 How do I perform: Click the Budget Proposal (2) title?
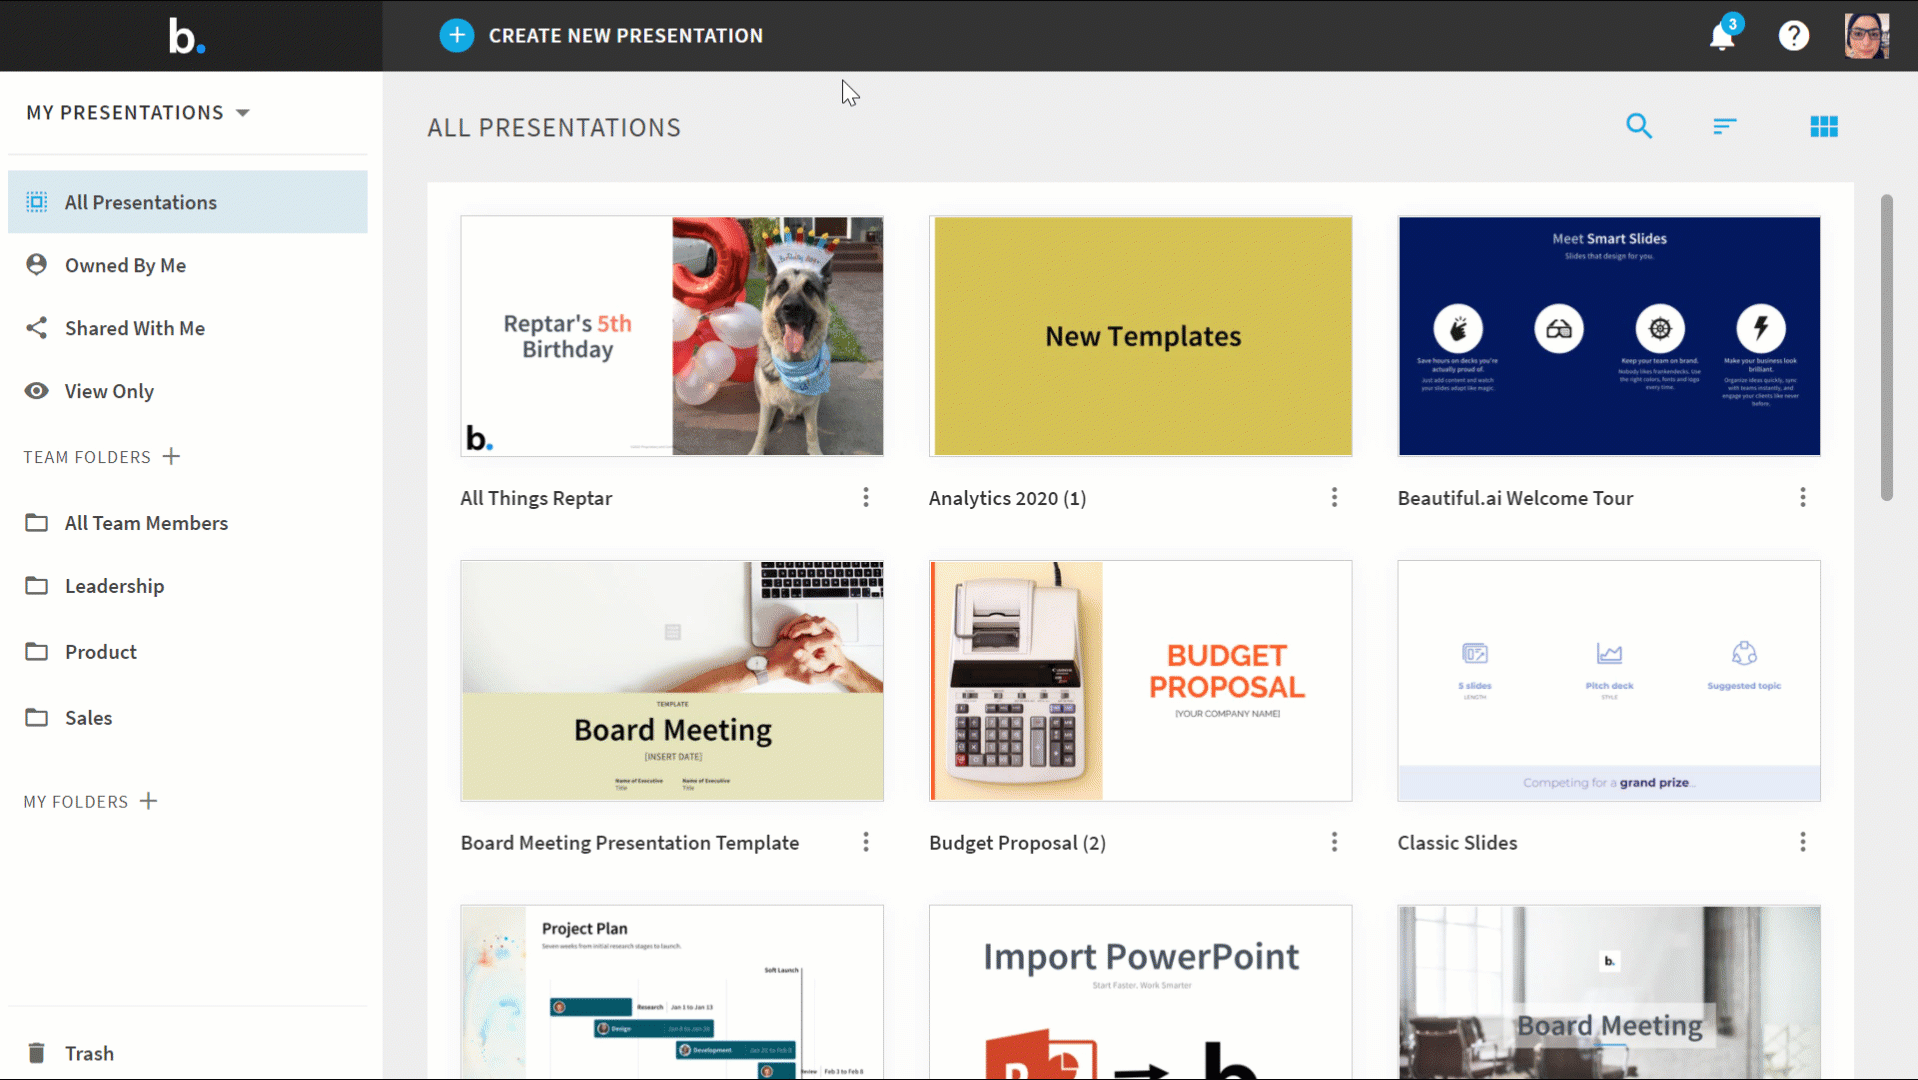coord(1018,843)
